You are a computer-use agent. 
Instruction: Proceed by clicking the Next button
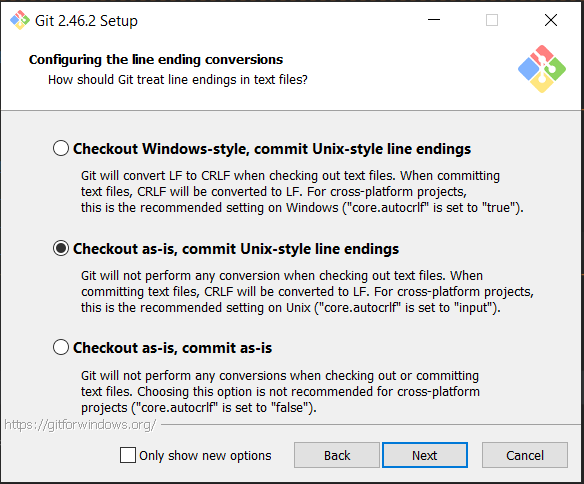(425, 455)
